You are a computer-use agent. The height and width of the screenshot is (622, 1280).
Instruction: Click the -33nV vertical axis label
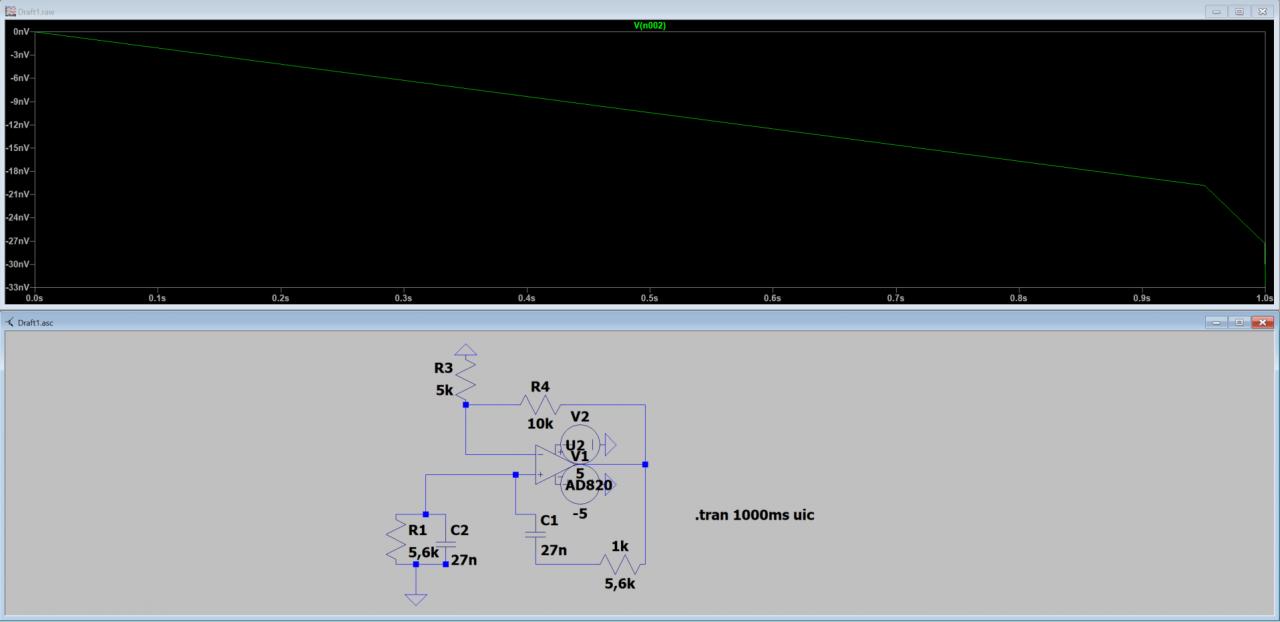tap(20, 287)
